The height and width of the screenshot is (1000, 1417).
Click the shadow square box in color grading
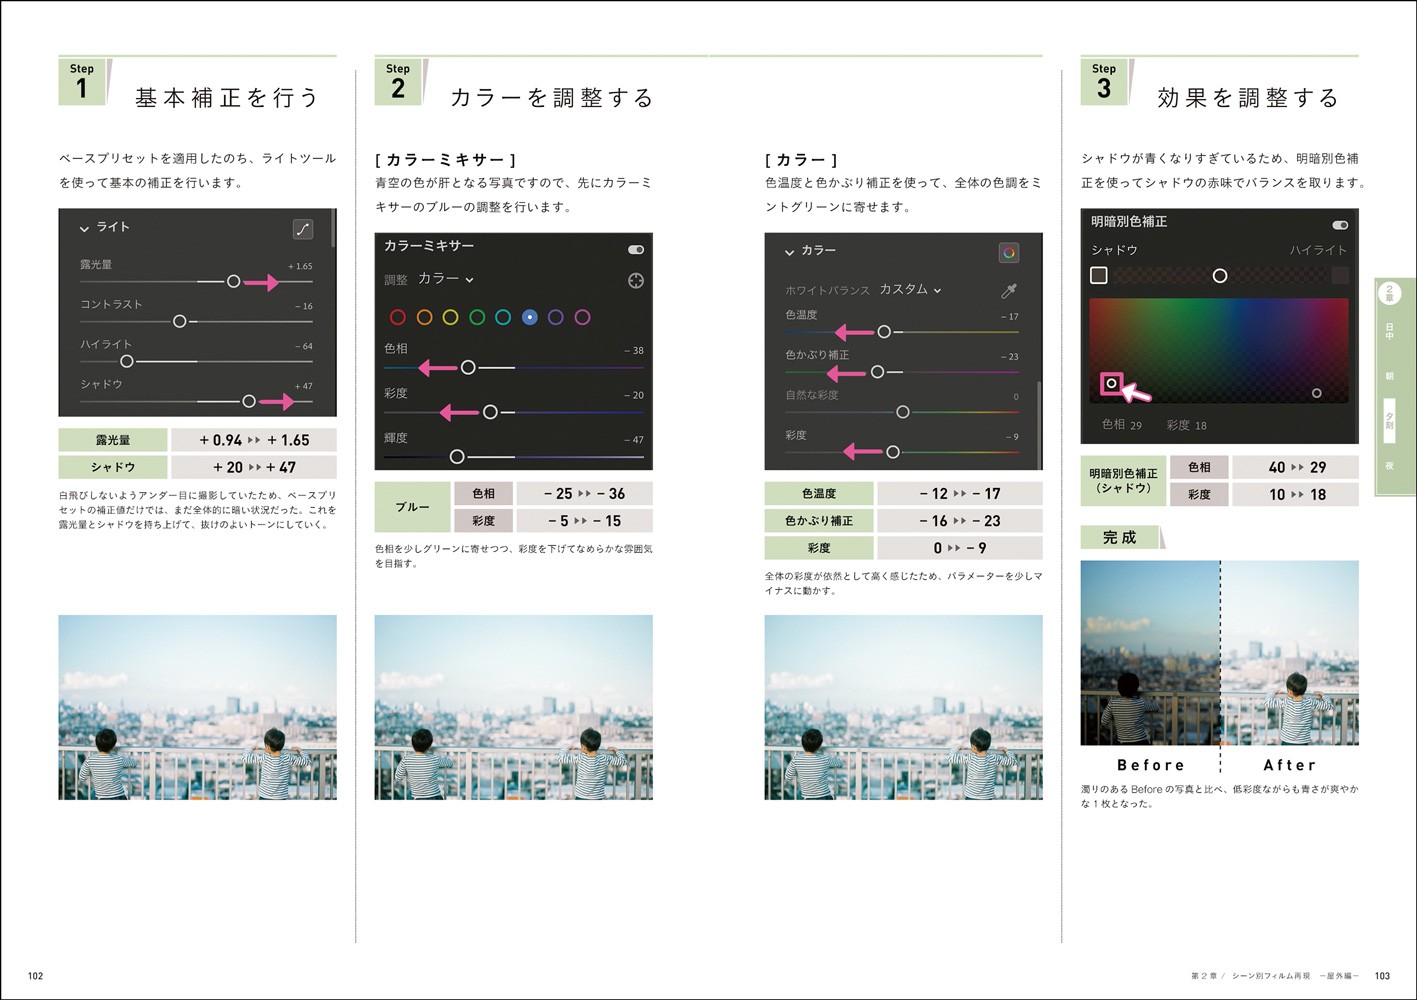click(1099, 275)
